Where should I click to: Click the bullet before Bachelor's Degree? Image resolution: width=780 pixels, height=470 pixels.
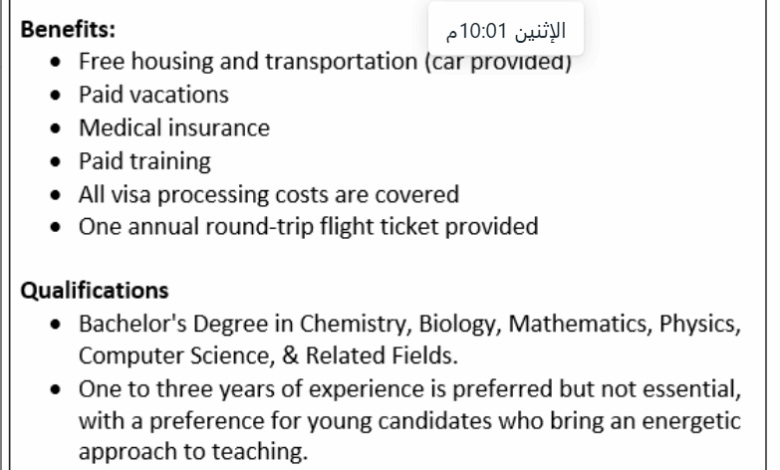(x=56, y=324)
